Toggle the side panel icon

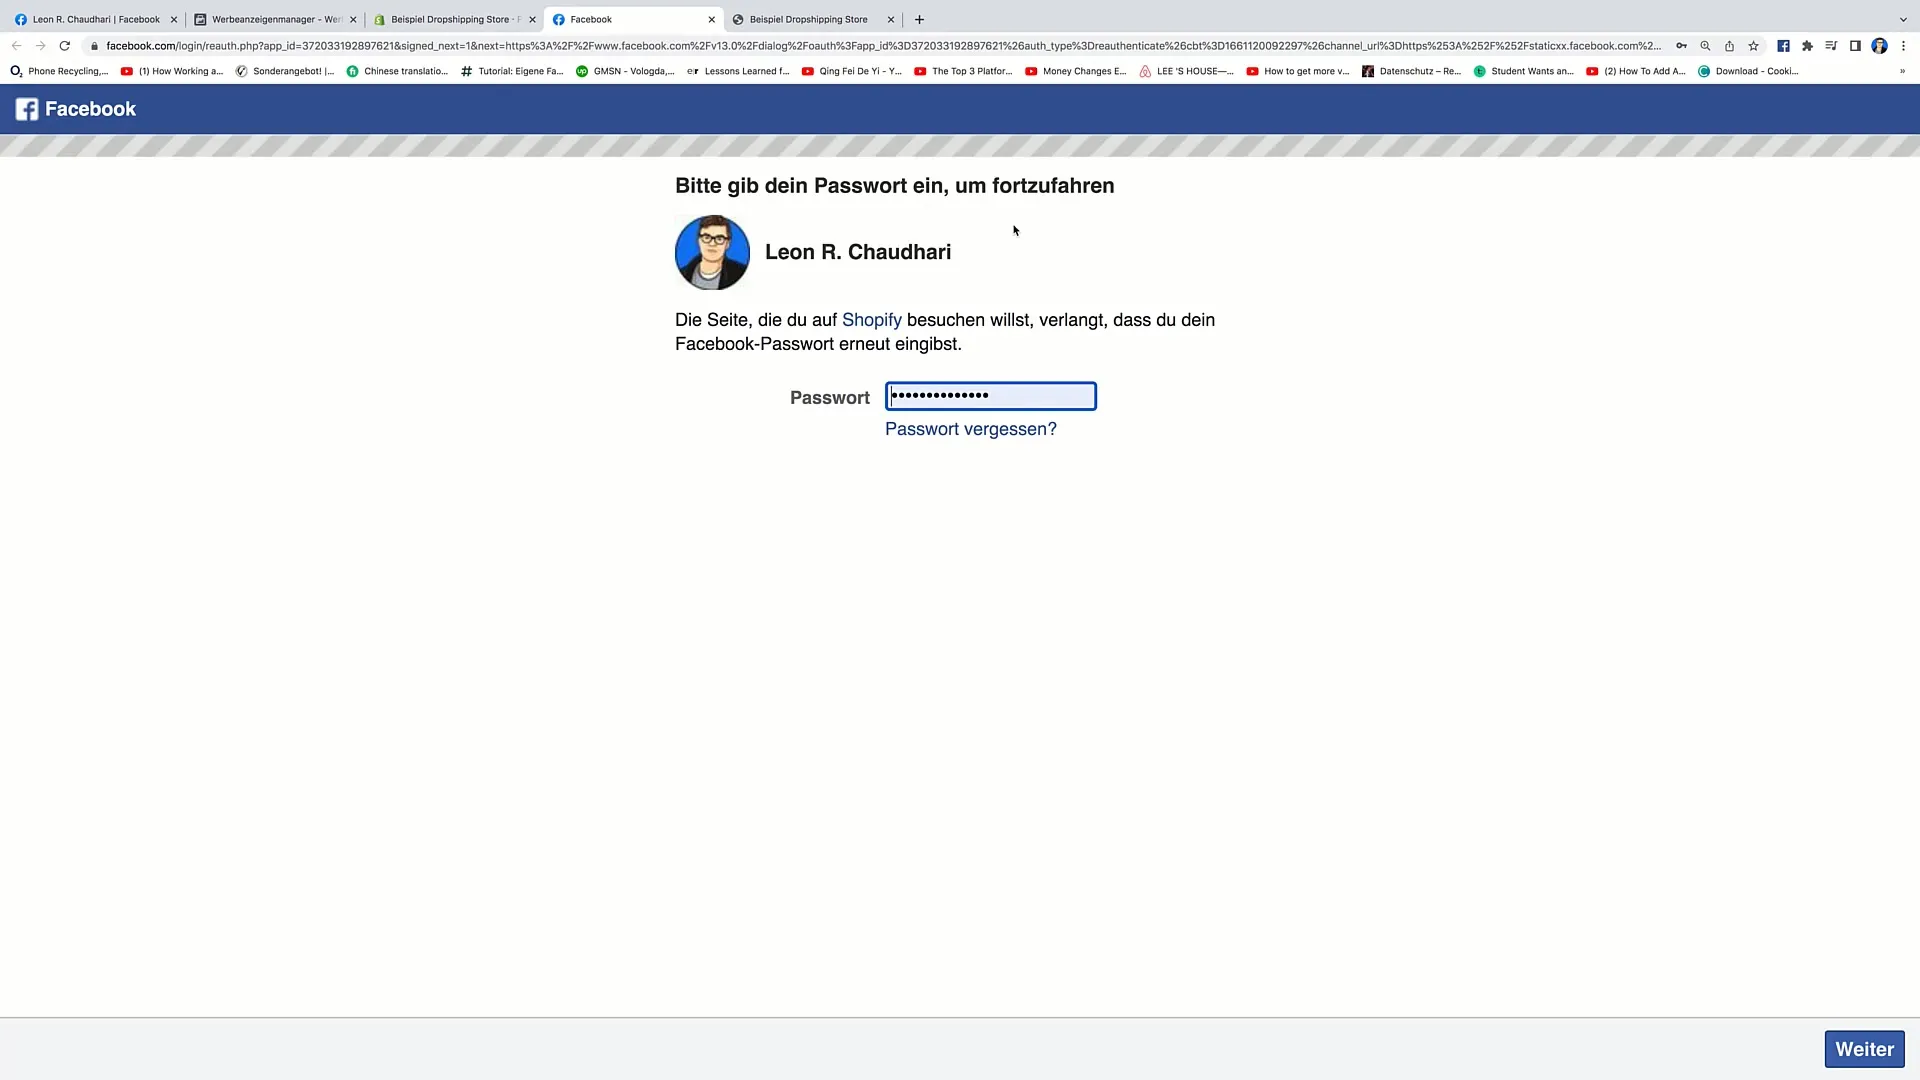(1855, 46)
